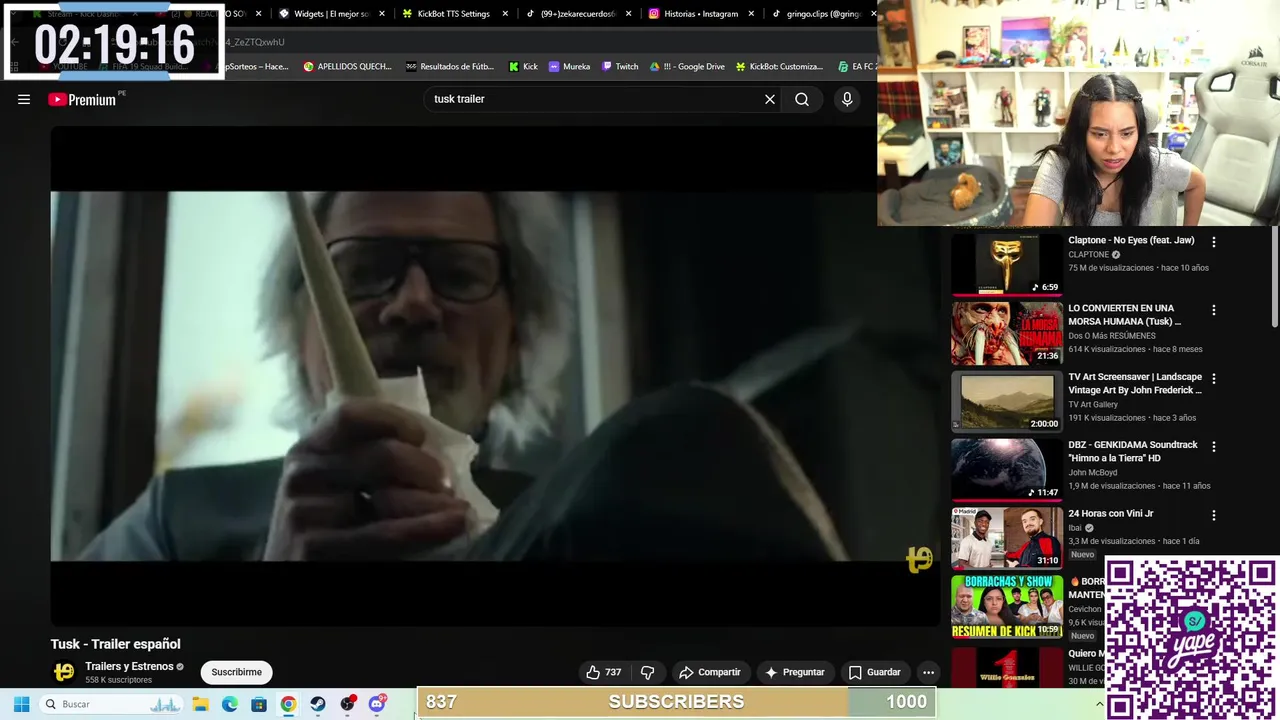This screenshot has height=720, width=1280.
Task: Open Google Chrome from the taskbar
Action: coord(288,704)
